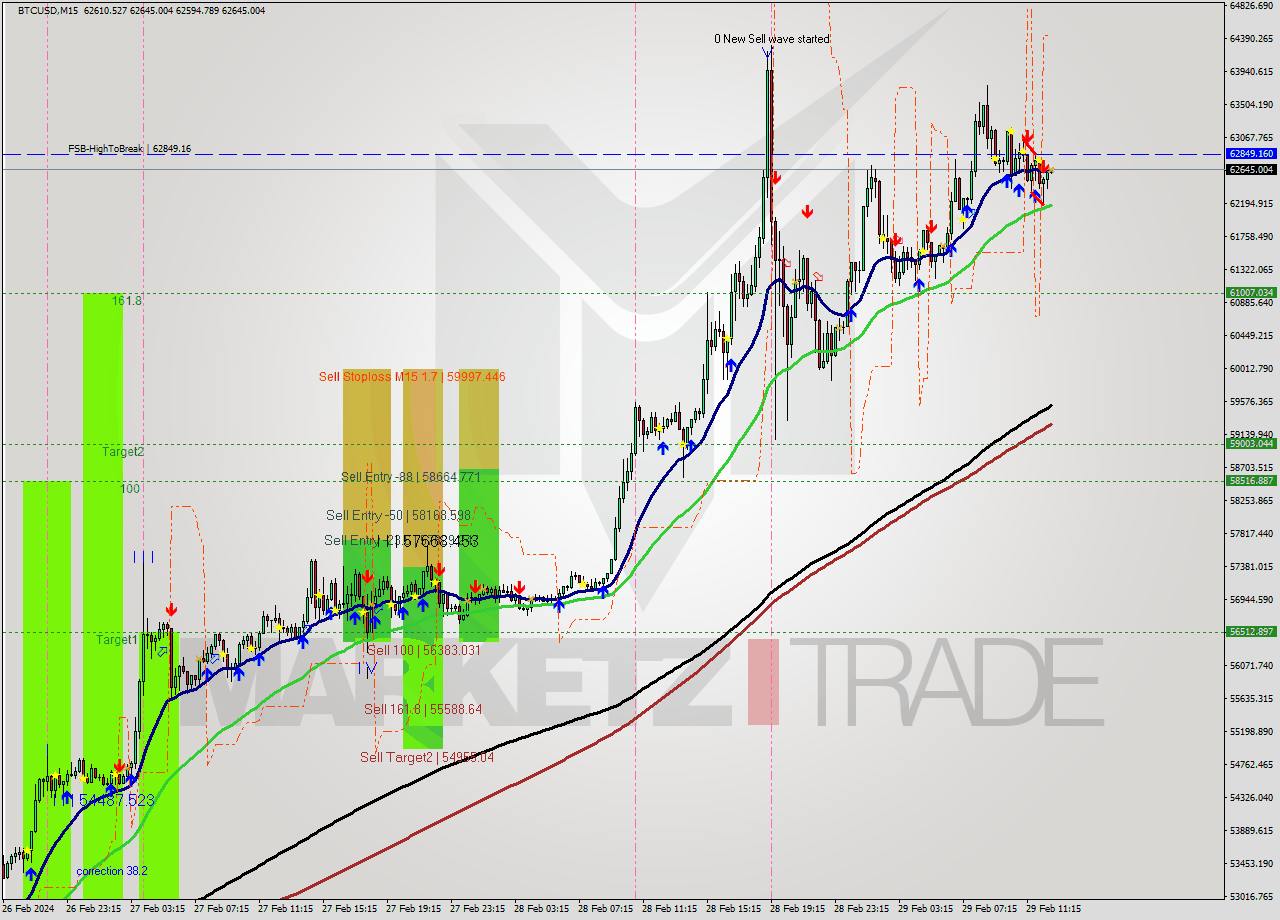Click the 62194.915 price axis value
This screenshot has width=1280, height=920.
(1250, 203)
